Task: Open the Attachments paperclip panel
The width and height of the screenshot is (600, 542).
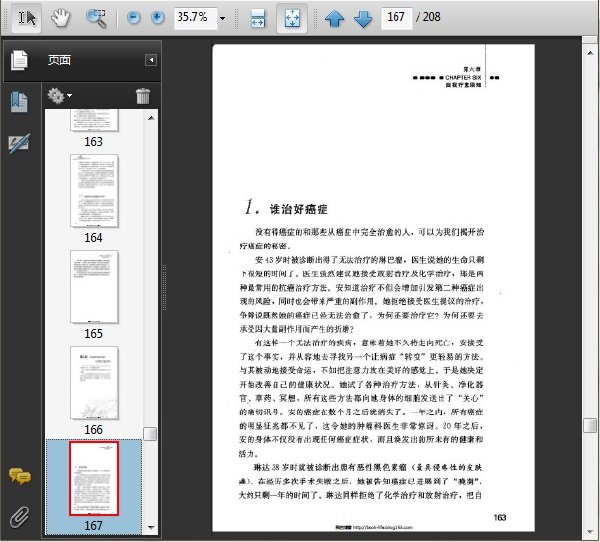Action: tap(19, 517)
